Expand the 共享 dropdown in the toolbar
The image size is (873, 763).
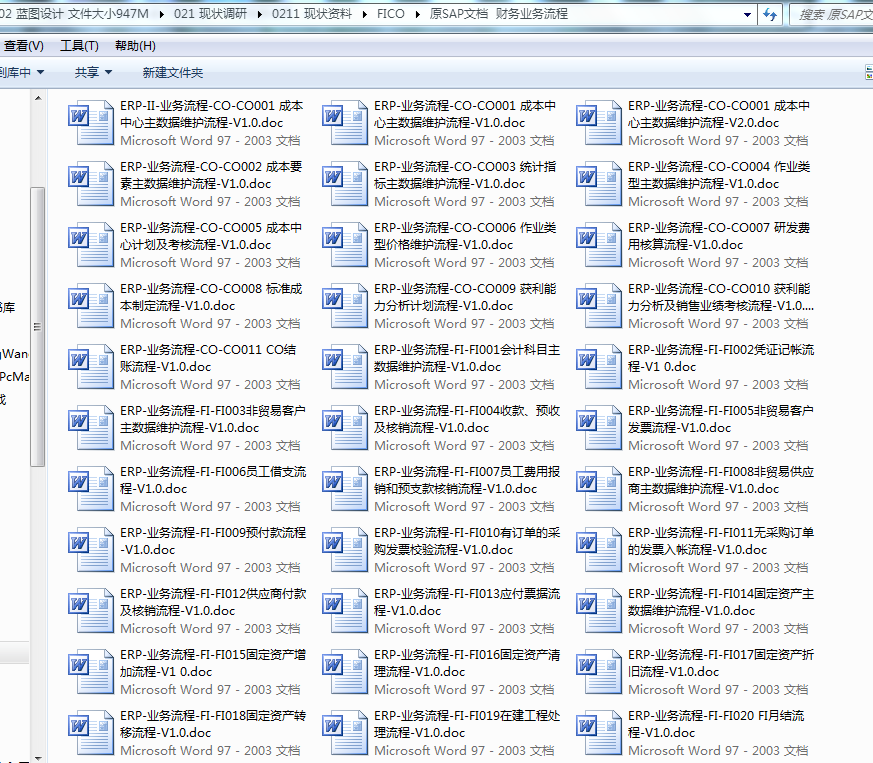pos(93,72)
